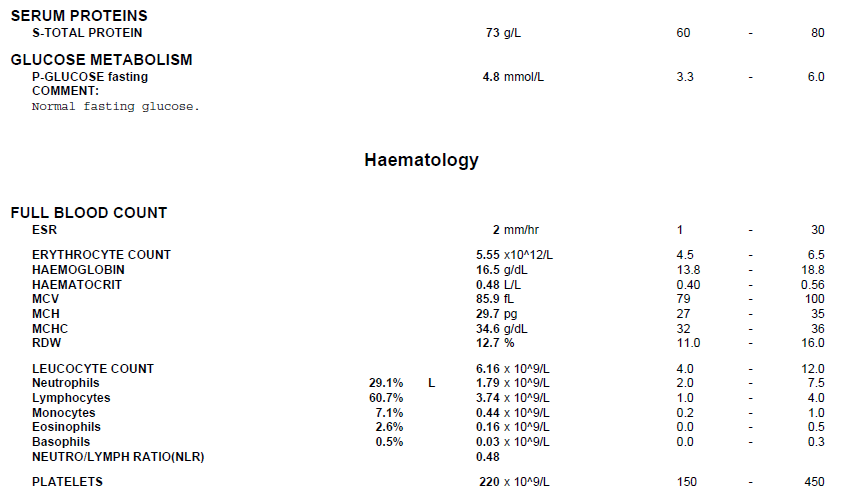This screenshot has width=841, height=500.
Task: Click the ESR row label
Action: 44,230
